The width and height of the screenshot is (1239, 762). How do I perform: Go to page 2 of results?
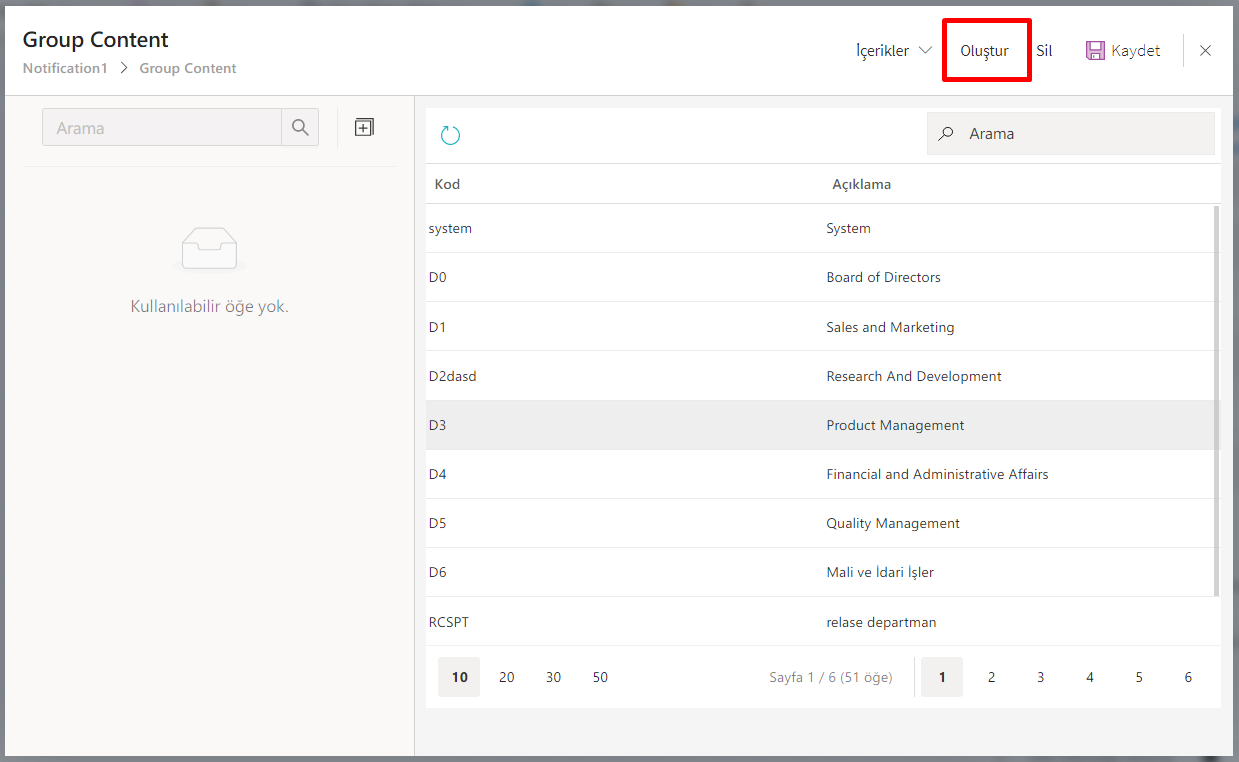(991, 677)
